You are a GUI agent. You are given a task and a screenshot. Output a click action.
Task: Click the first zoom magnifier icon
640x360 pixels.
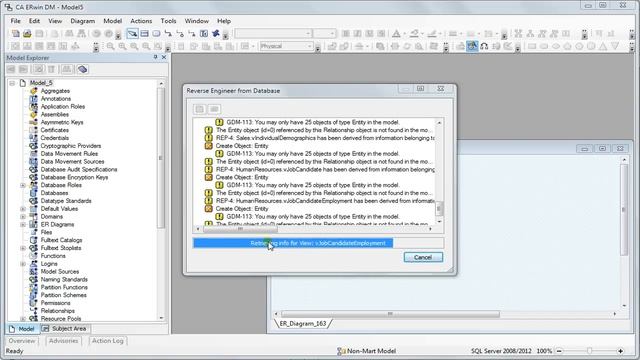[x=111, y=46]
